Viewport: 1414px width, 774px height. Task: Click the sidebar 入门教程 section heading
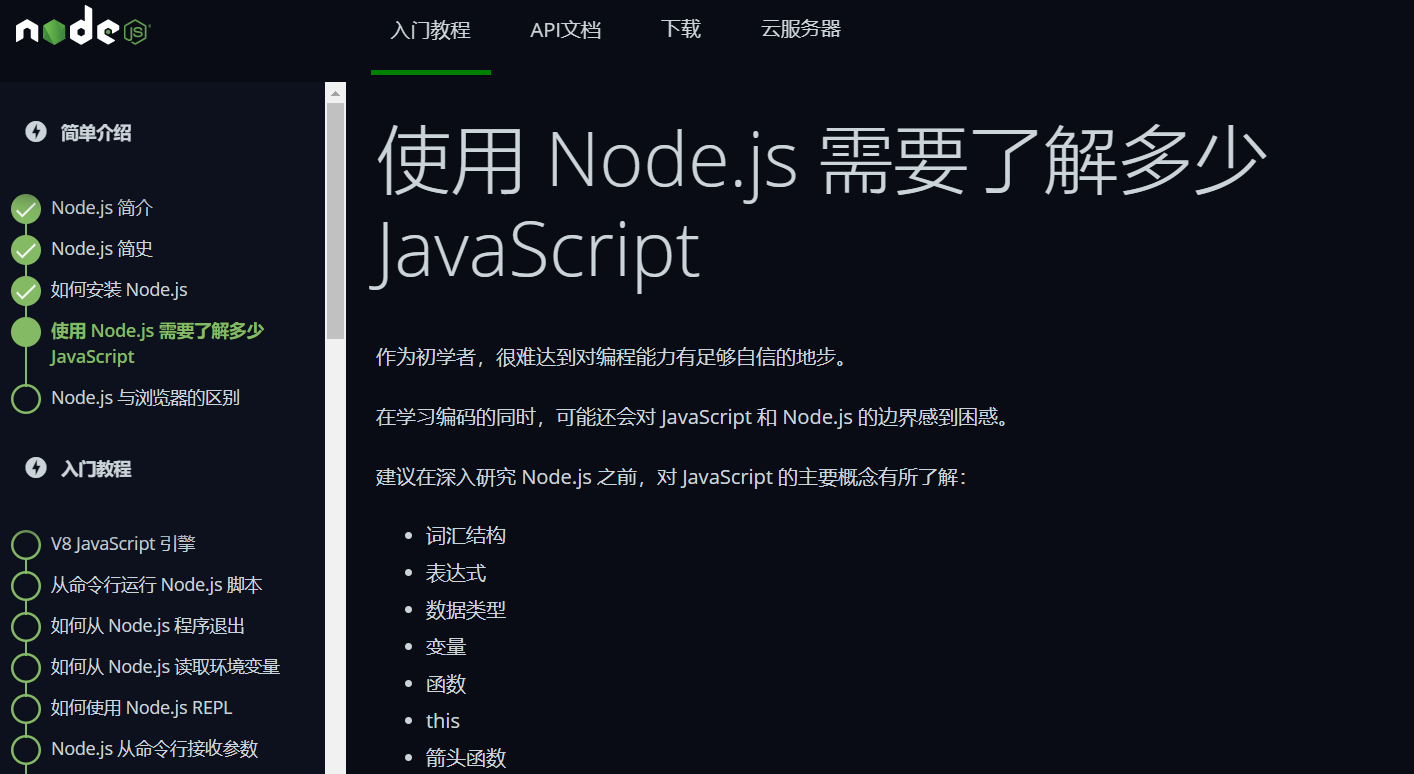coord(96,469)
